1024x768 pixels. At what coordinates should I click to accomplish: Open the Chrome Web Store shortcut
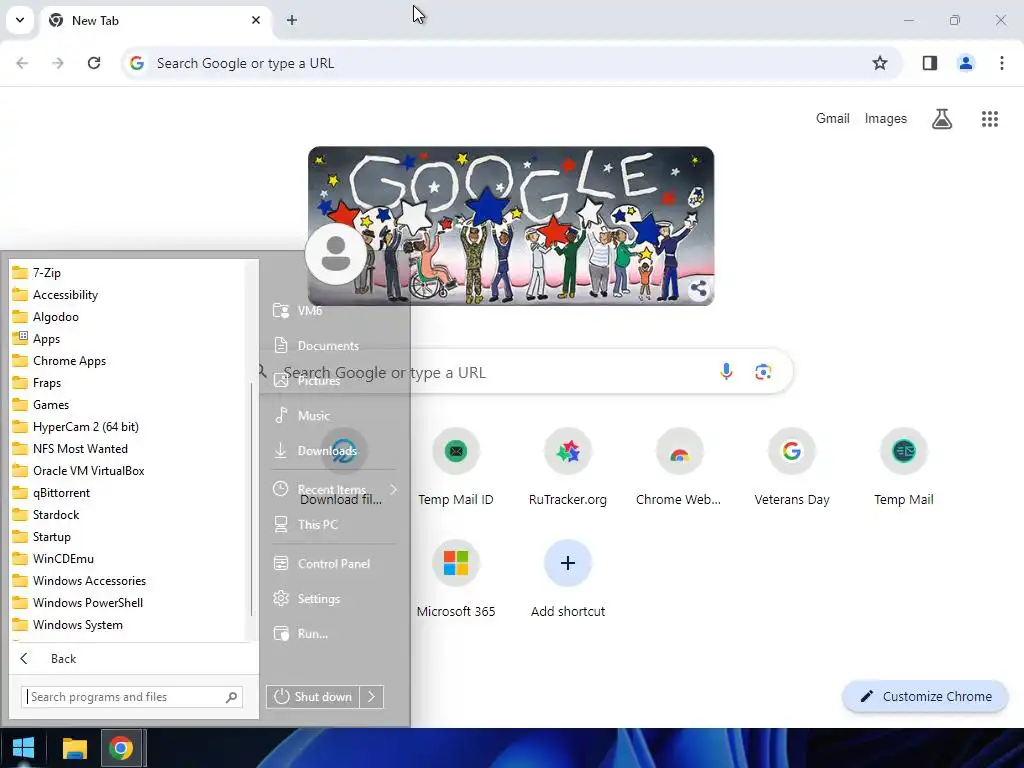[679, 467]
